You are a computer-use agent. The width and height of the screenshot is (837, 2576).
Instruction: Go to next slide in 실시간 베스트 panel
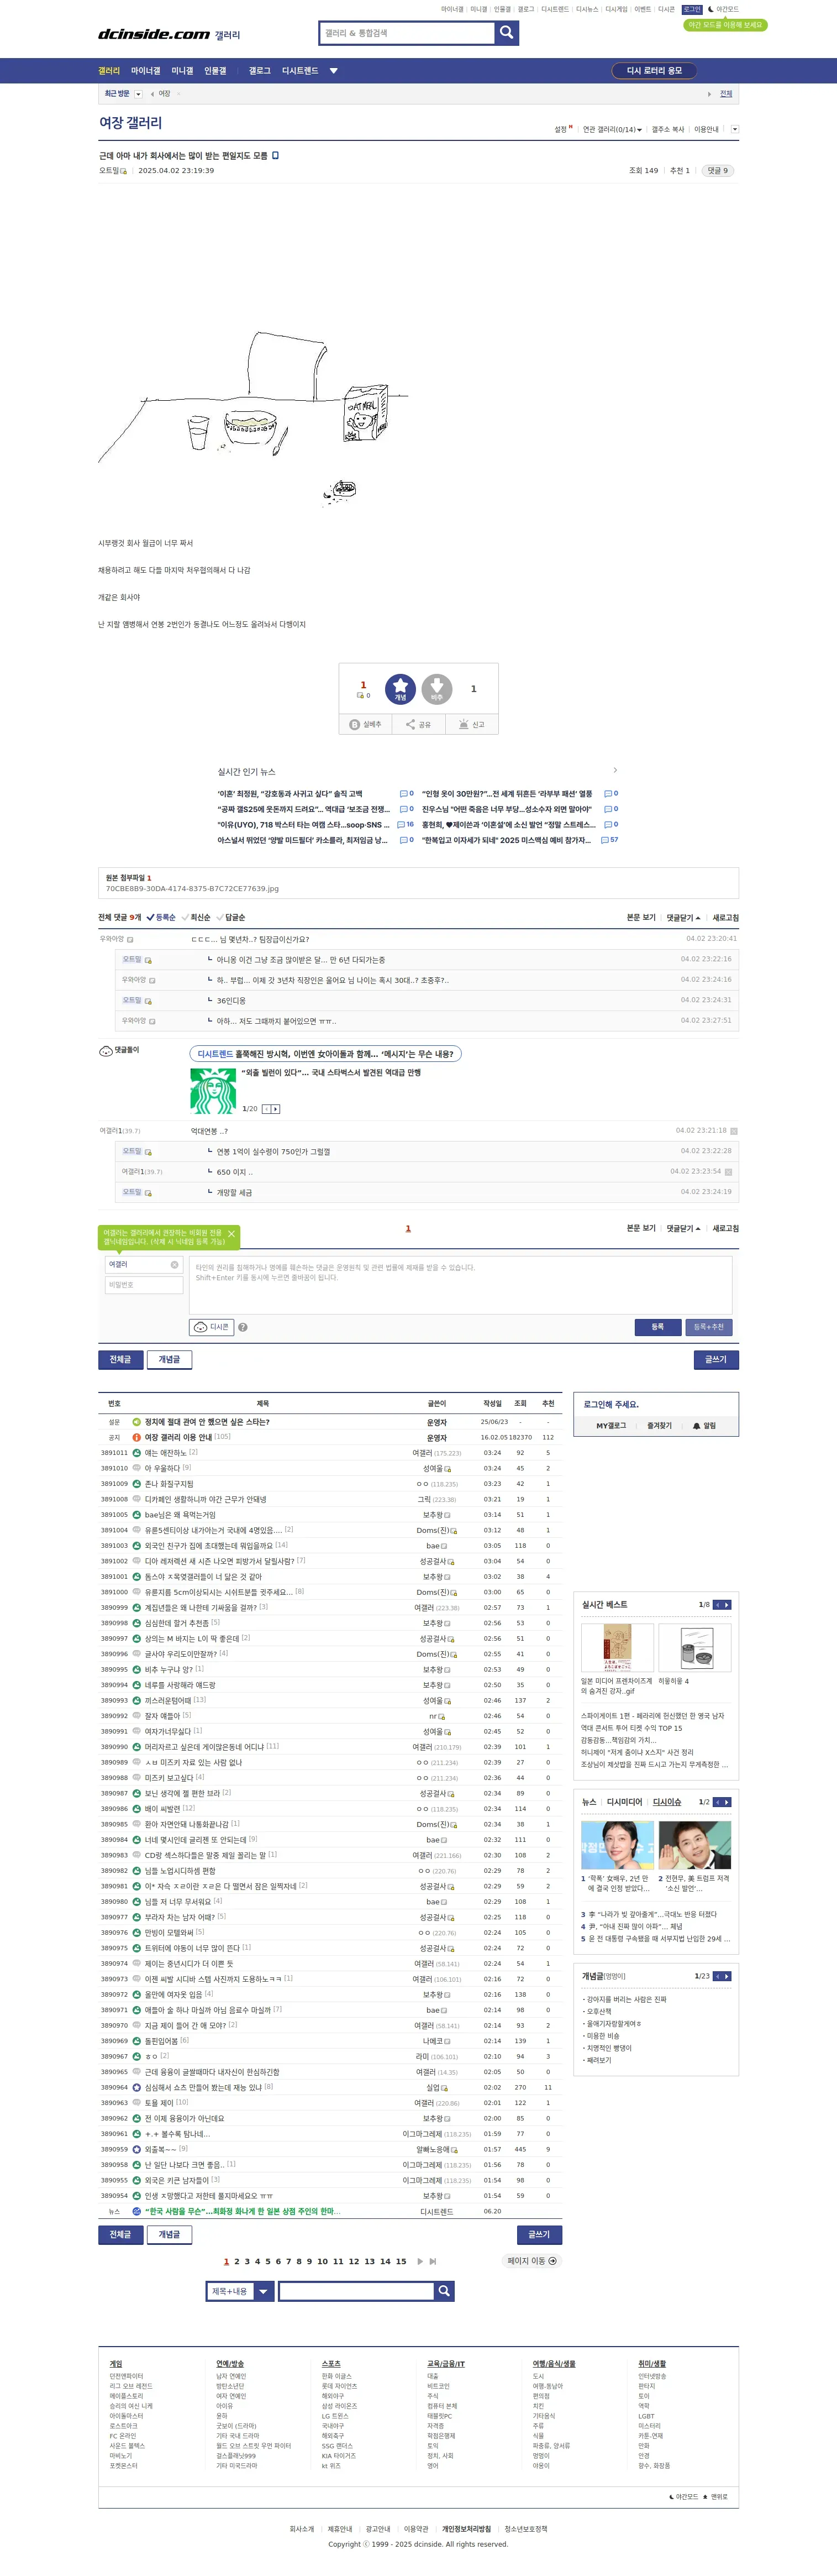click(x=727, y=1605)
